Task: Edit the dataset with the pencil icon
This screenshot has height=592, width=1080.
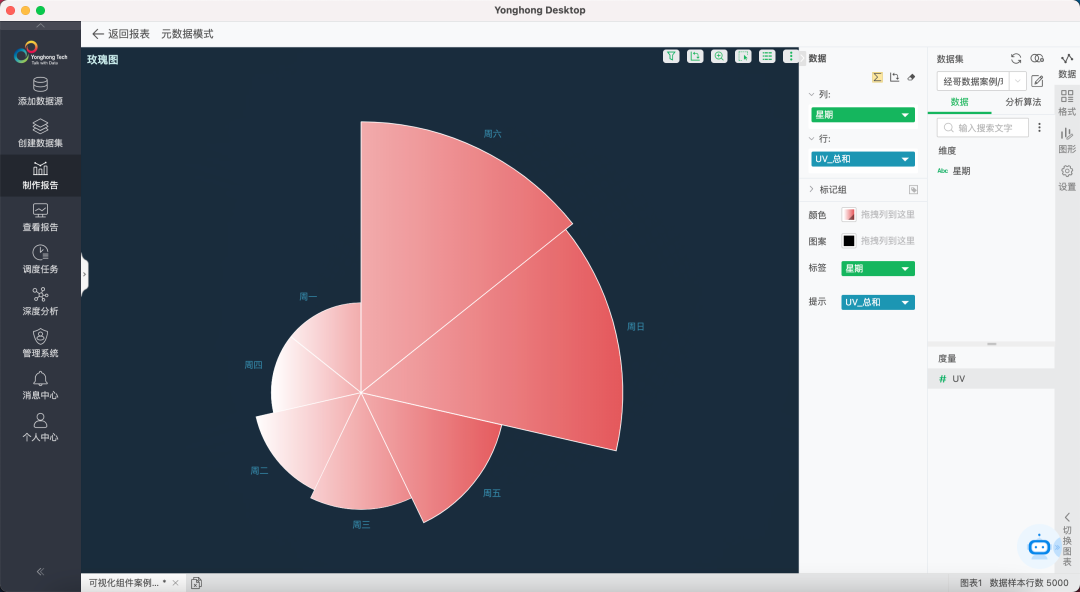Action: tap(1037, 81)
